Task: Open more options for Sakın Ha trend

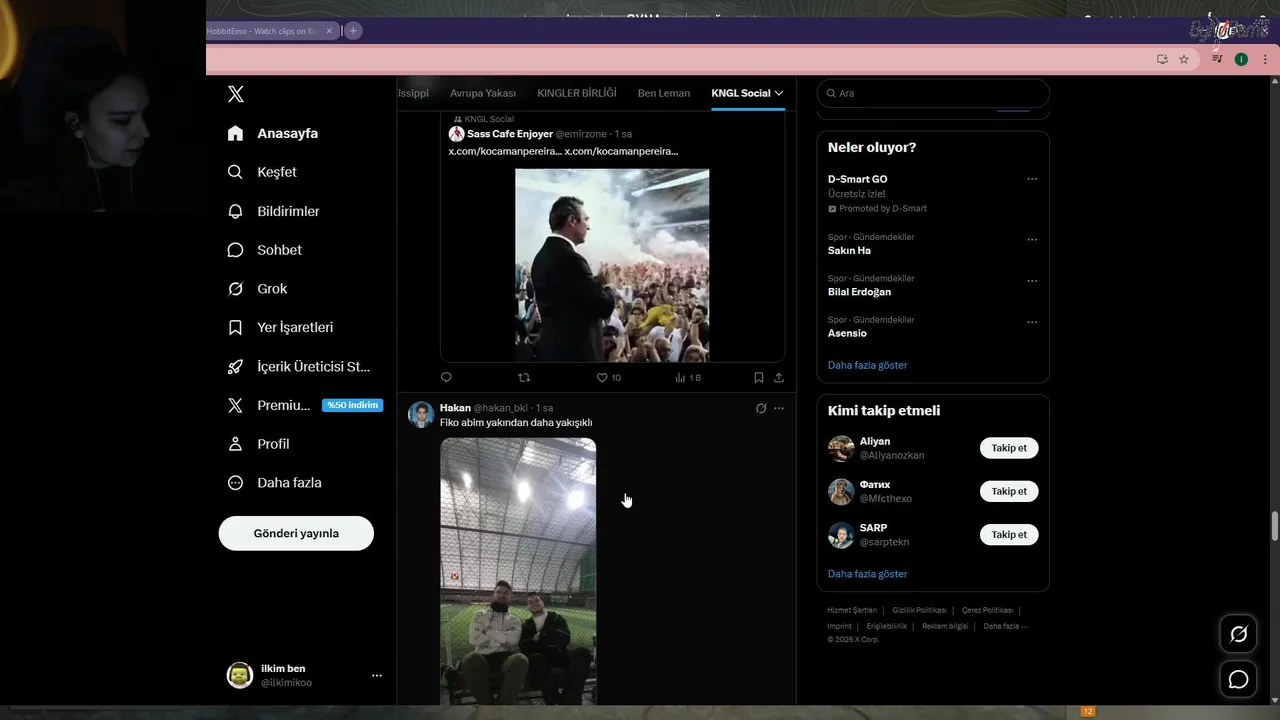Action: (1032, 240)
